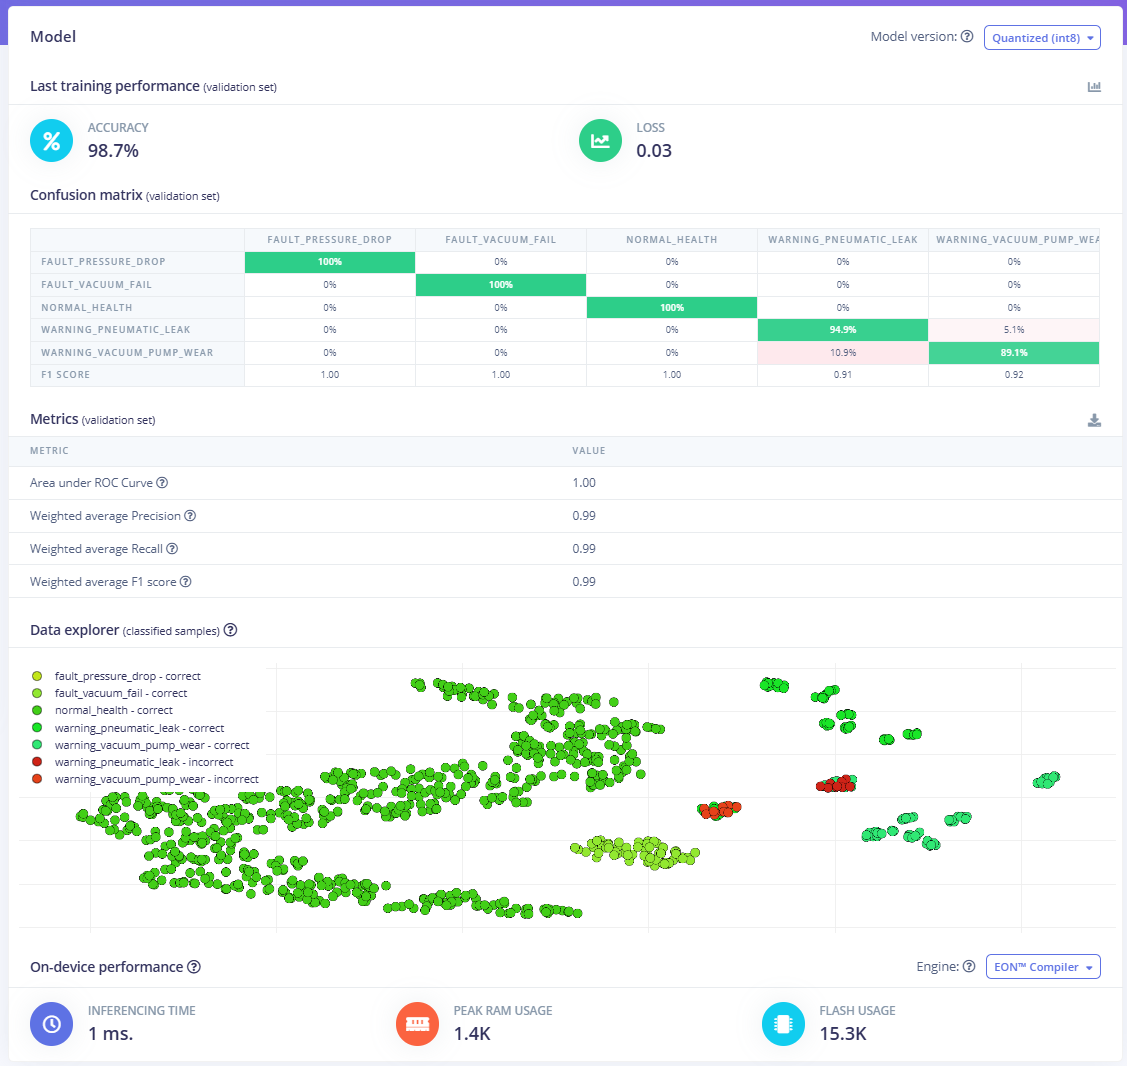Screen dimensions: 1127x1066
Task: Click the Engine help icon
Action: coord(969,966)
